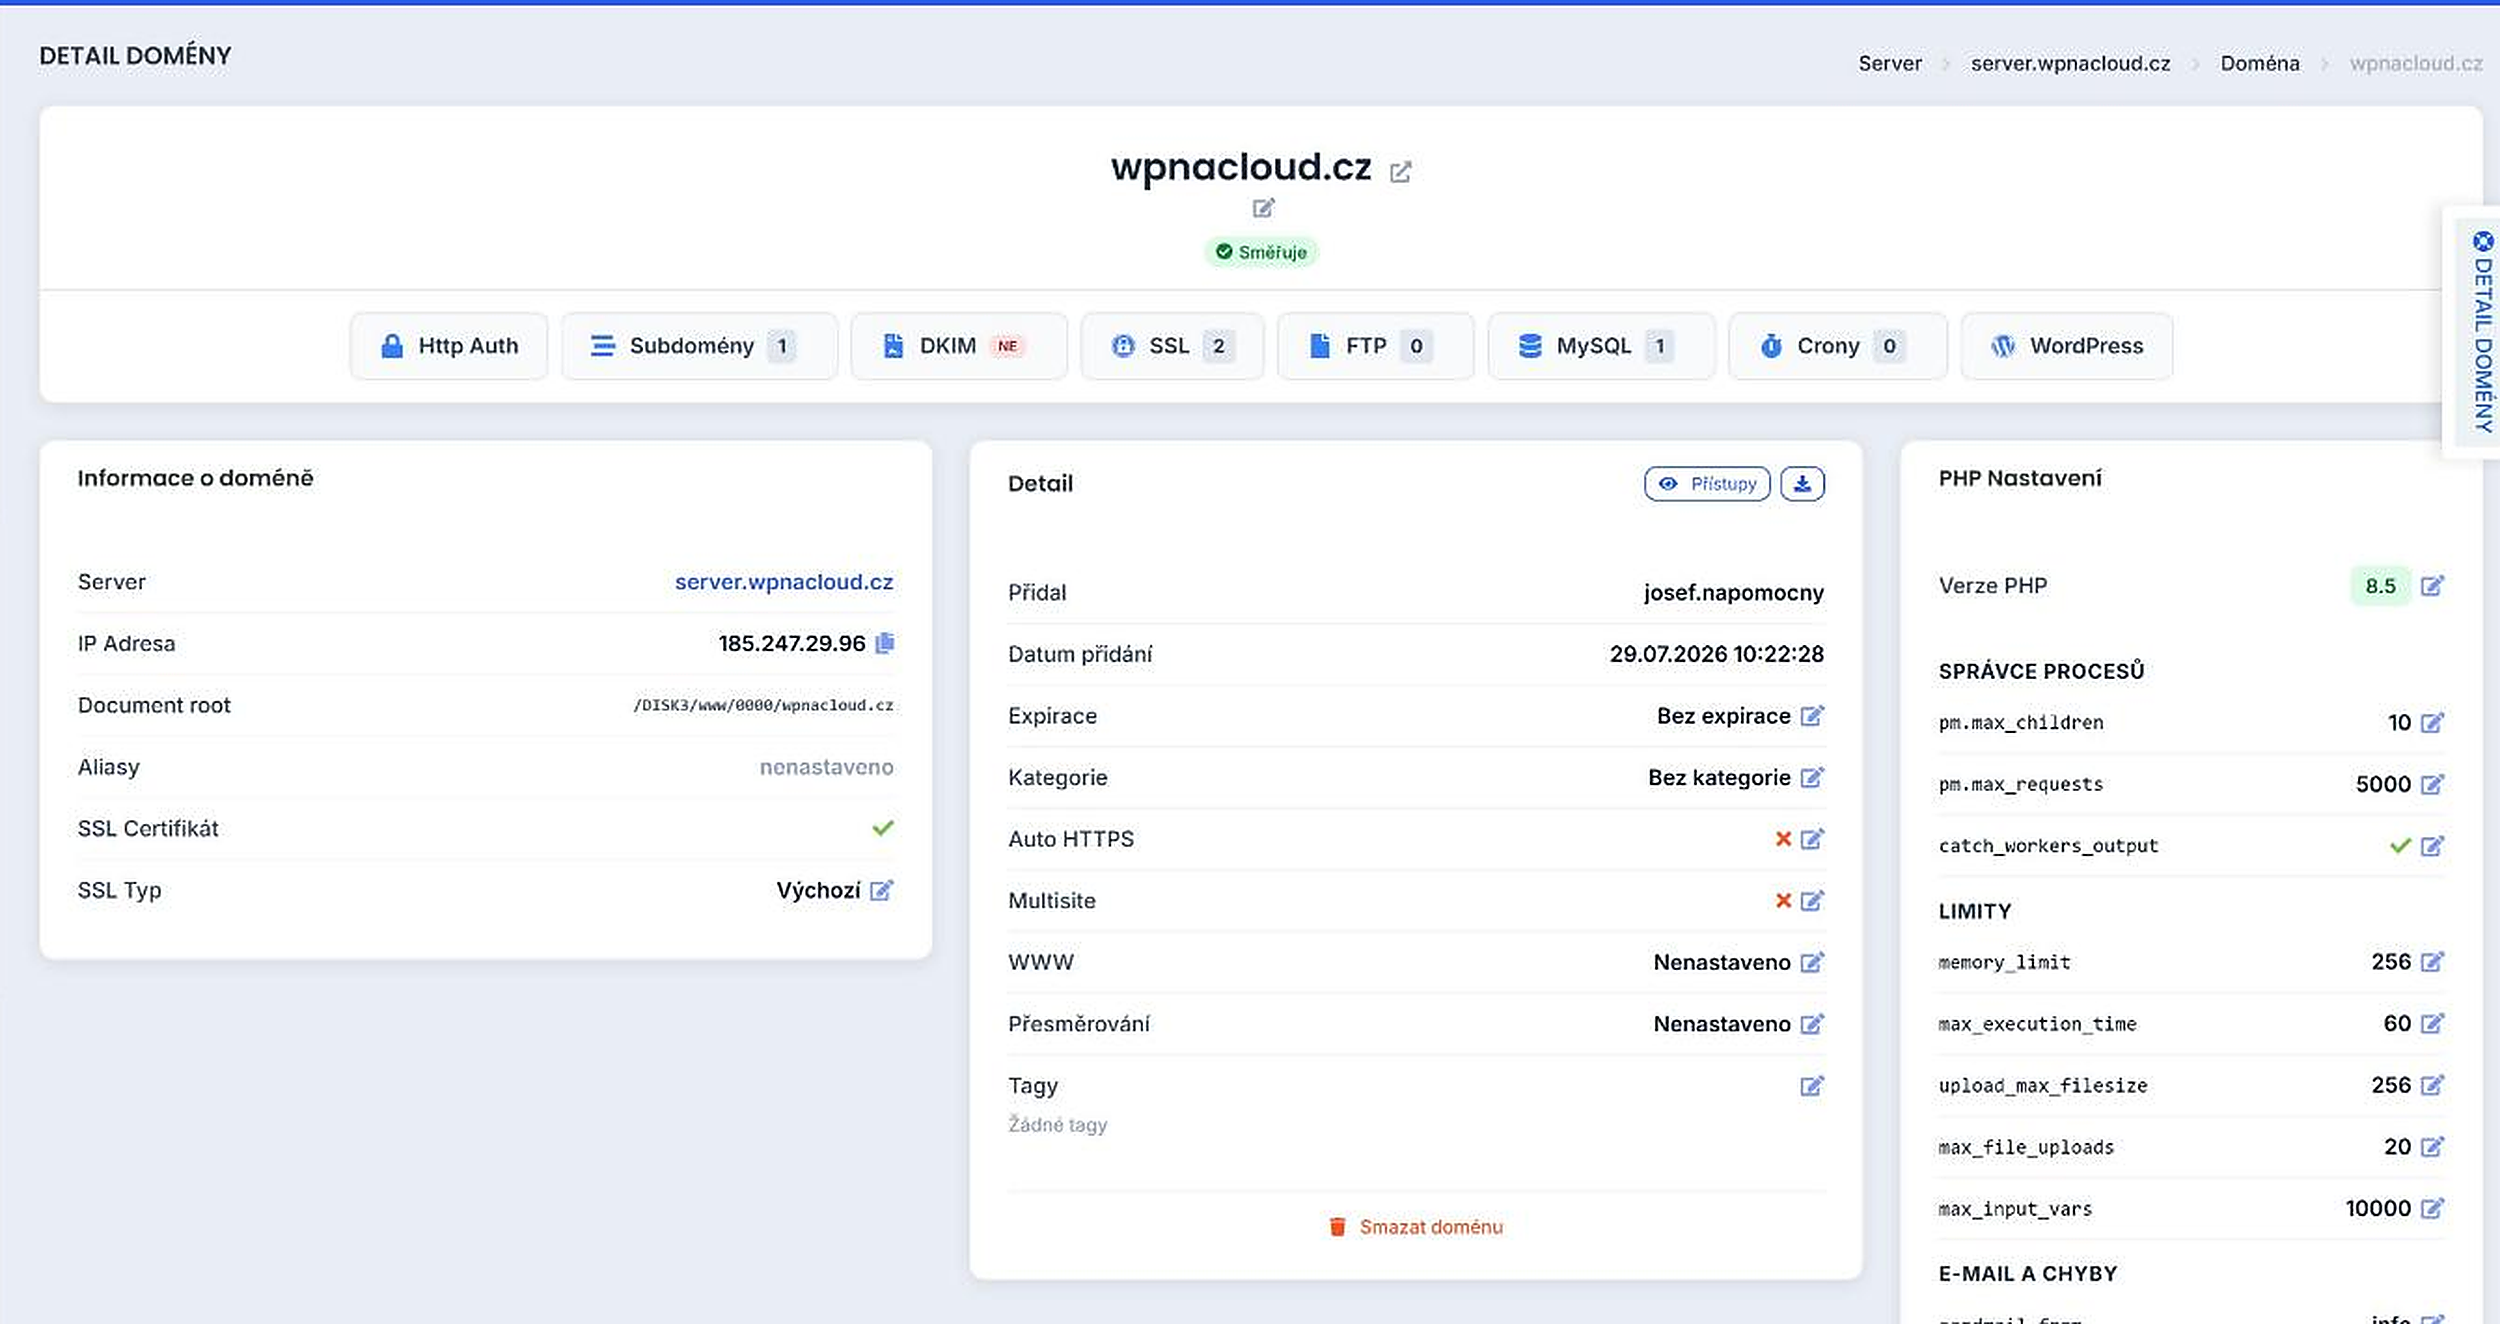Open the SSL section
The width and height of the screenshot is (2500, 1324).
tap(1172, 346)
